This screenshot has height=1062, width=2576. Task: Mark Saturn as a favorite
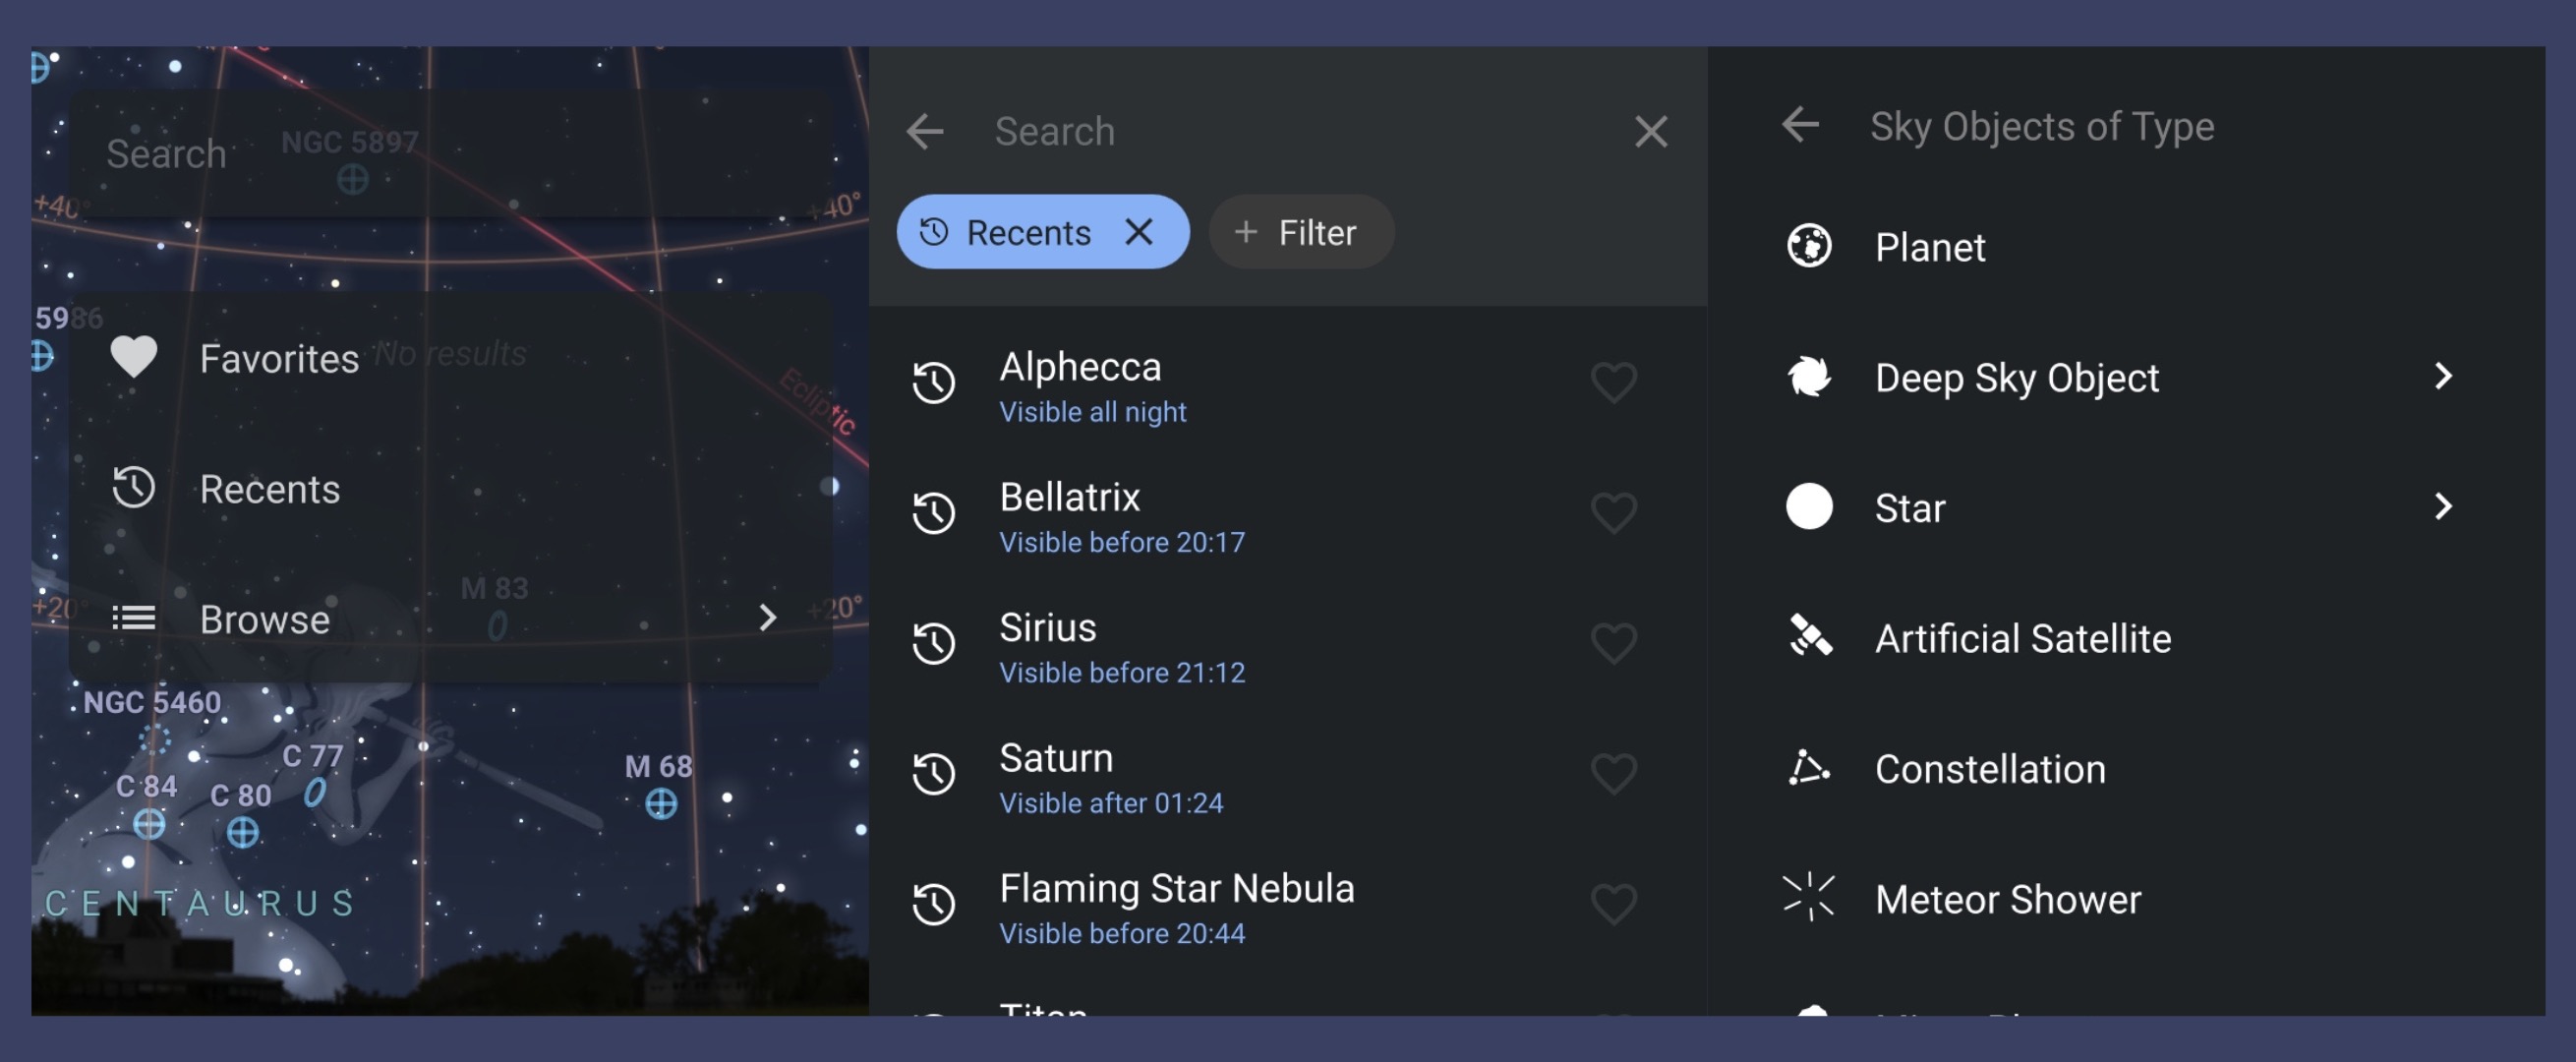coord(1614,775)
